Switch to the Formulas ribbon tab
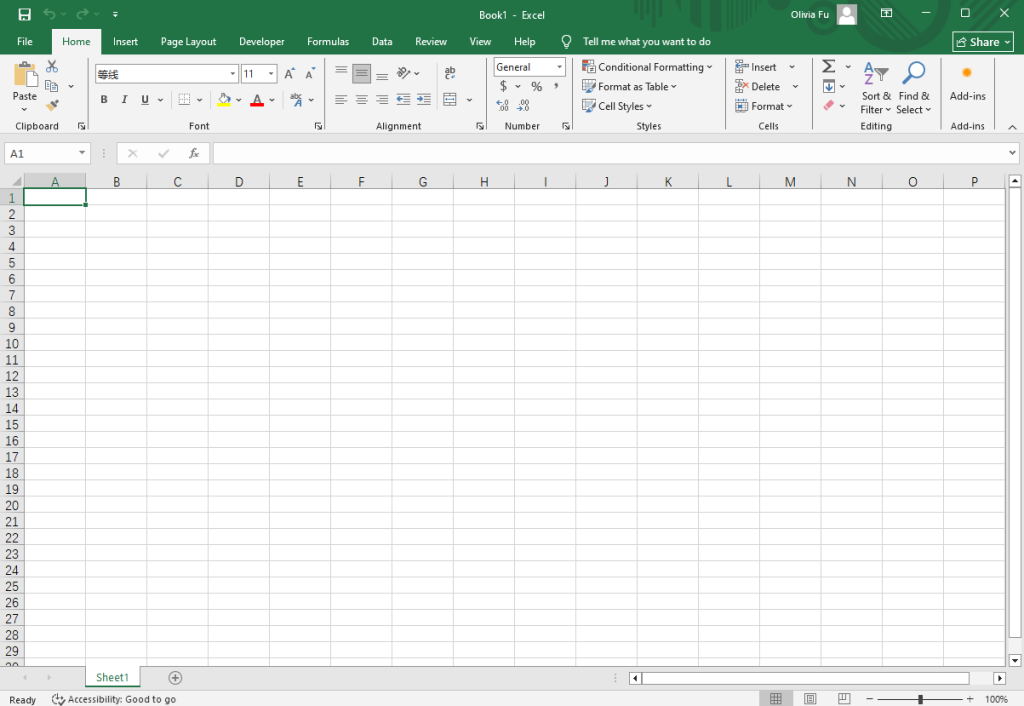 click(x=327, y=41)
